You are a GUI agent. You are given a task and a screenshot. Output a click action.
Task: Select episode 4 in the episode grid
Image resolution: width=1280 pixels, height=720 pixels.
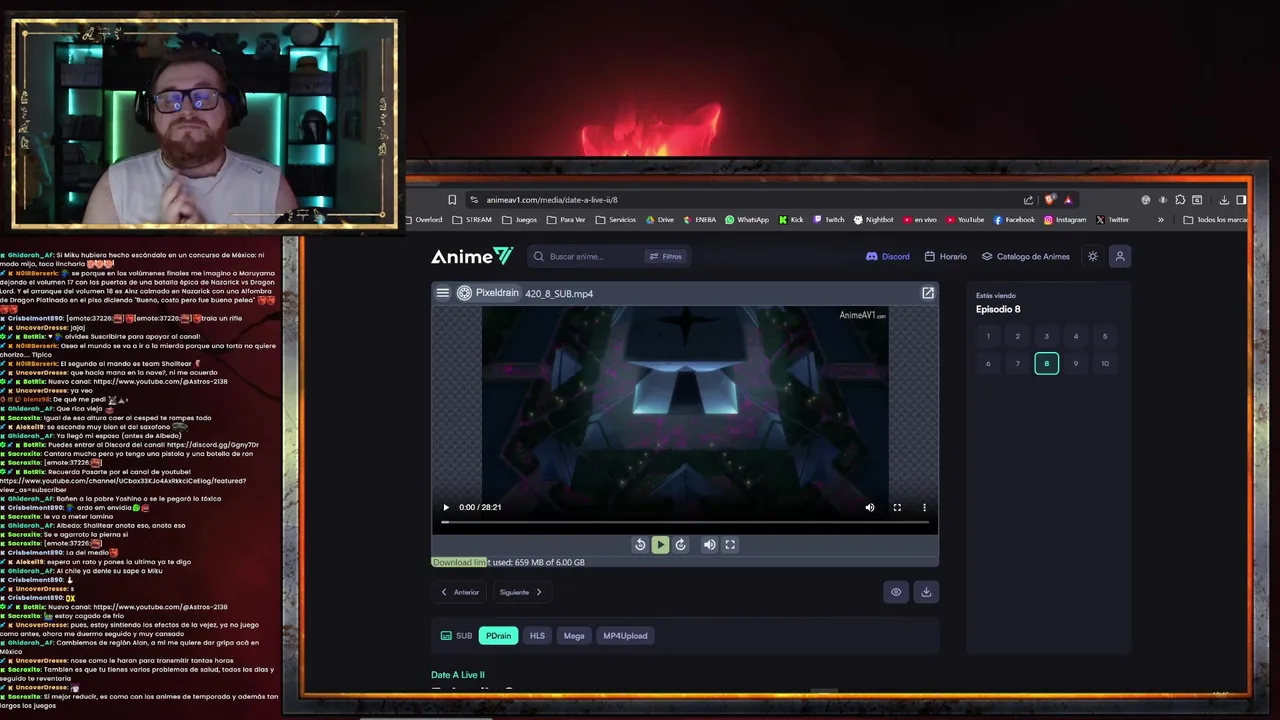[x=1076, y=336]
